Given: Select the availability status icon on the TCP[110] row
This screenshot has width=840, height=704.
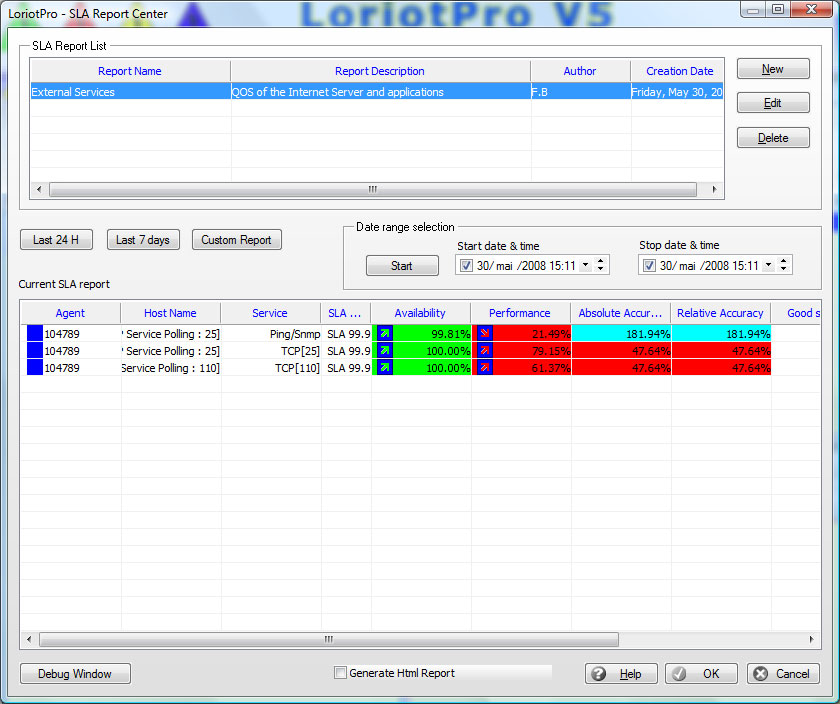Looking at the screenshot, I should (383, 367).
